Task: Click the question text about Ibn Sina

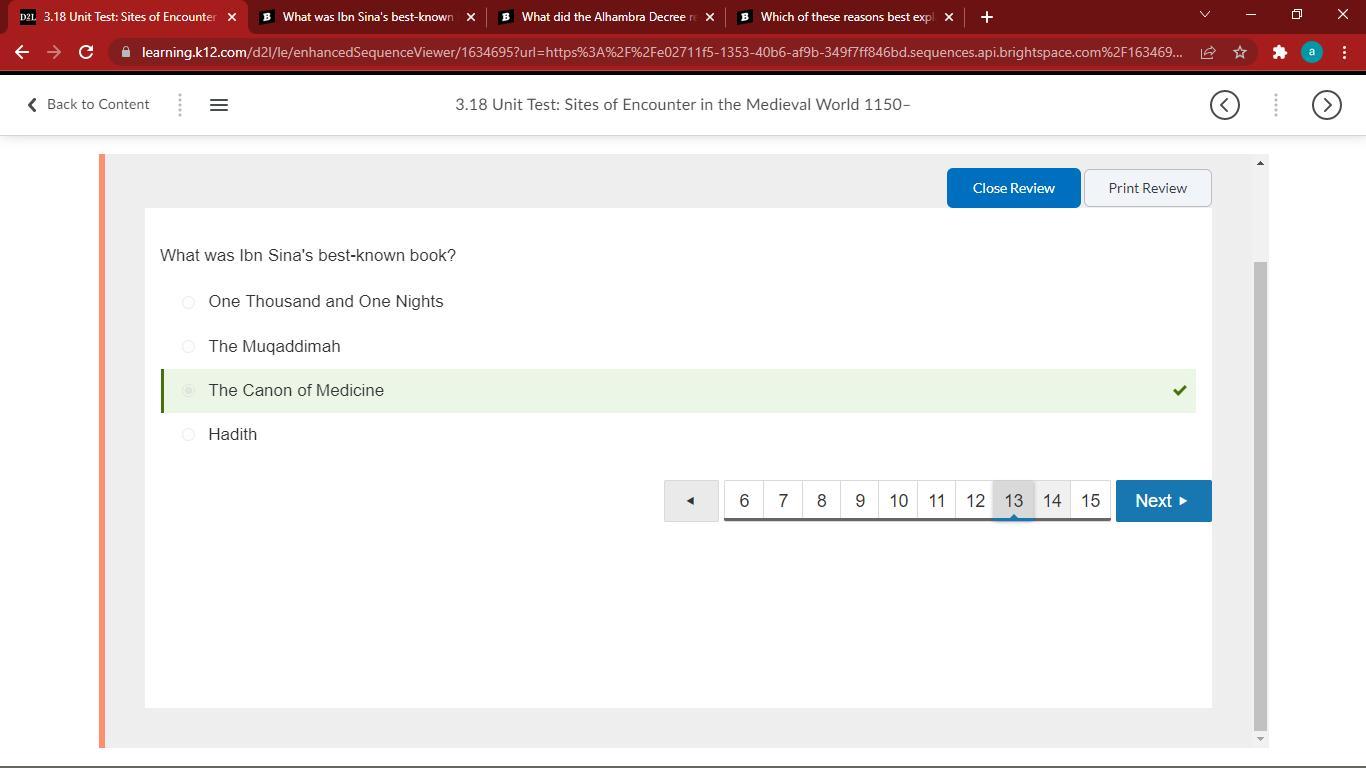Action: pos(308,255)
